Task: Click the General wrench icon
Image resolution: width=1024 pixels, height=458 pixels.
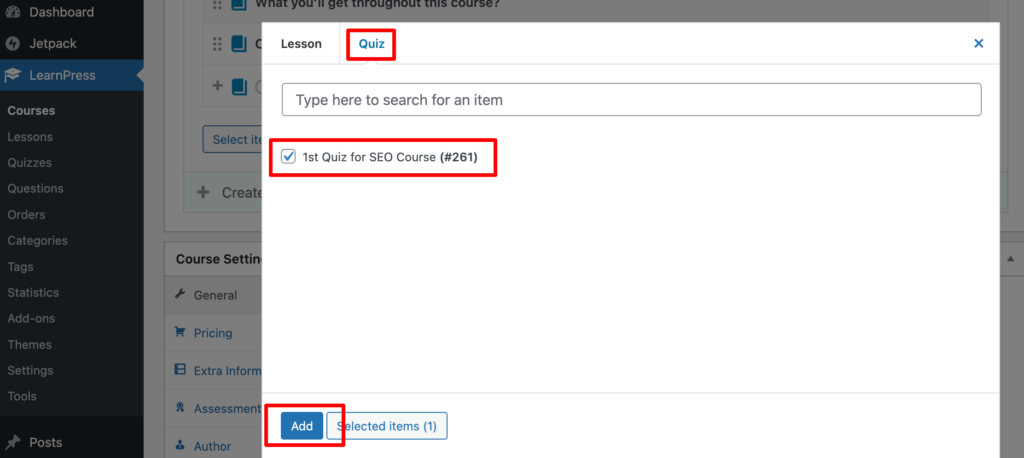Action: click(x=180, y=295)
